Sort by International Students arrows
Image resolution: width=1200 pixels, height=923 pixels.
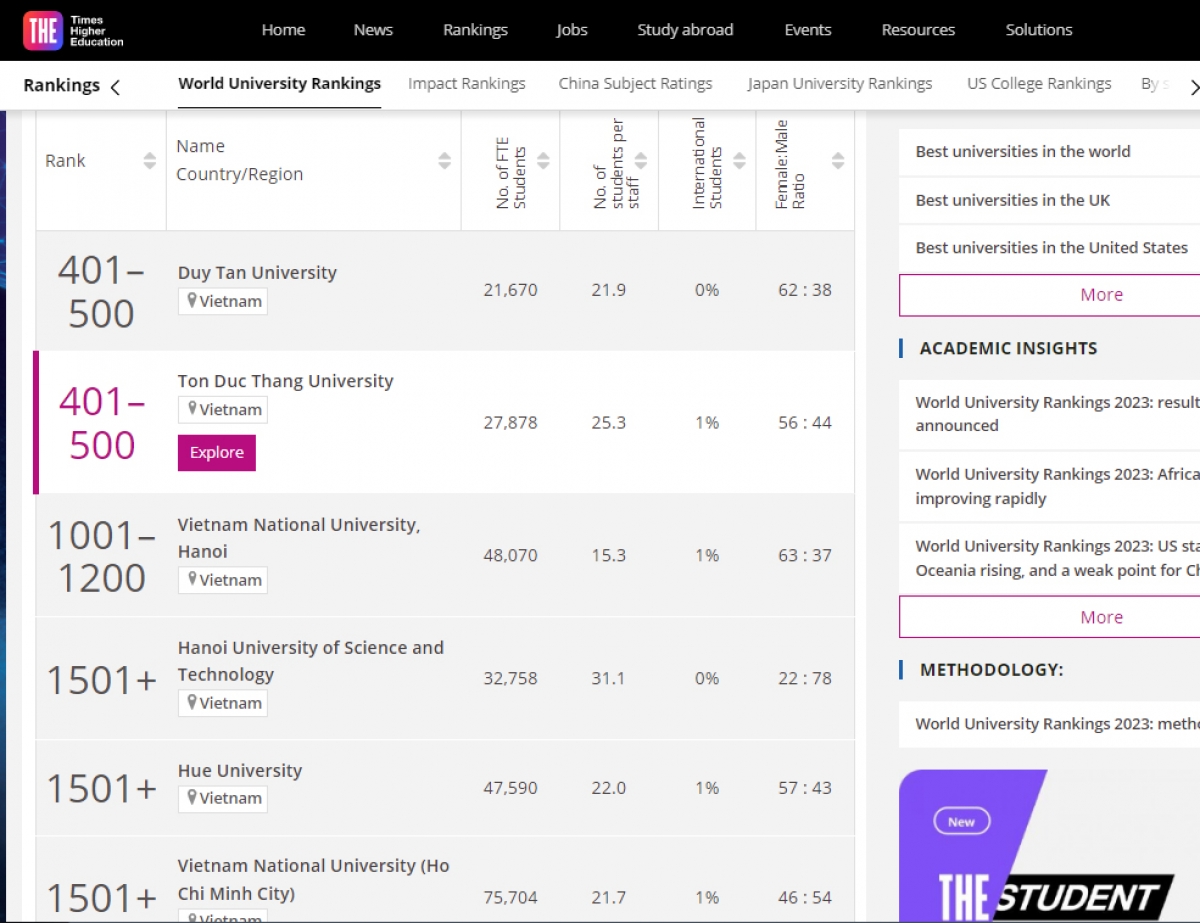tap(739, 161)
